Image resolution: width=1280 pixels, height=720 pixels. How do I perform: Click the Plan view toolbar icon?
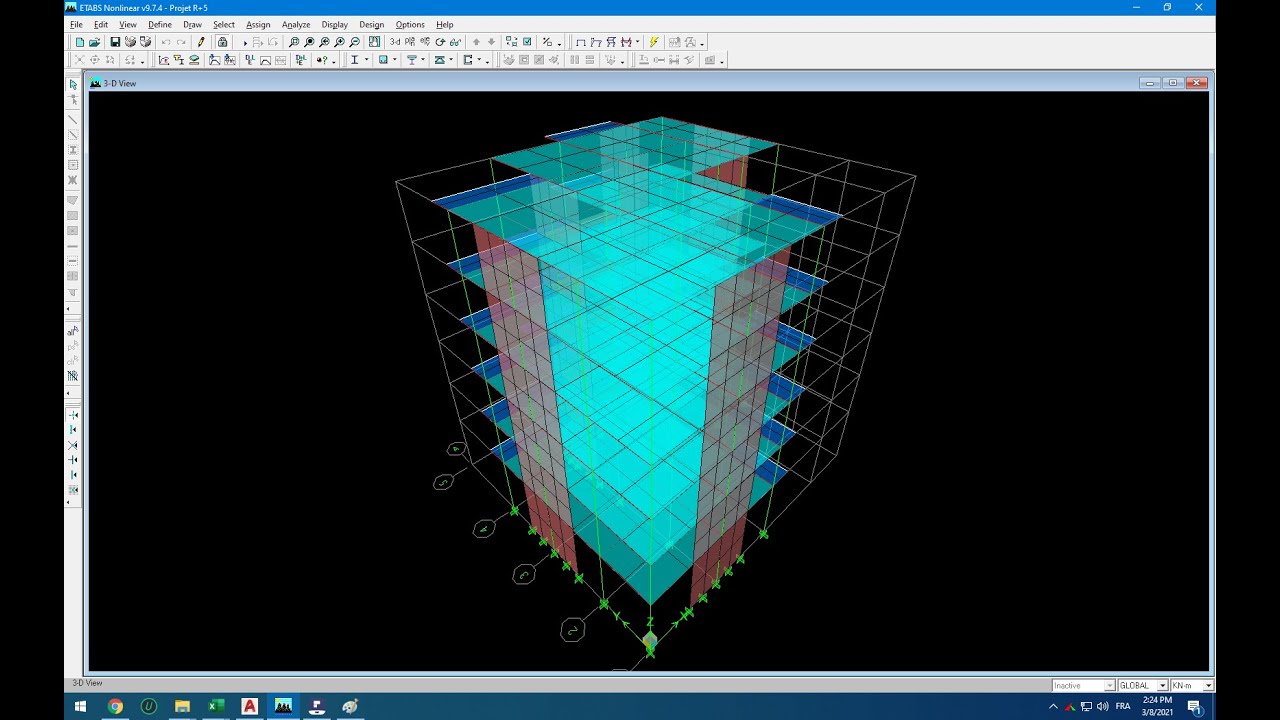410,42
